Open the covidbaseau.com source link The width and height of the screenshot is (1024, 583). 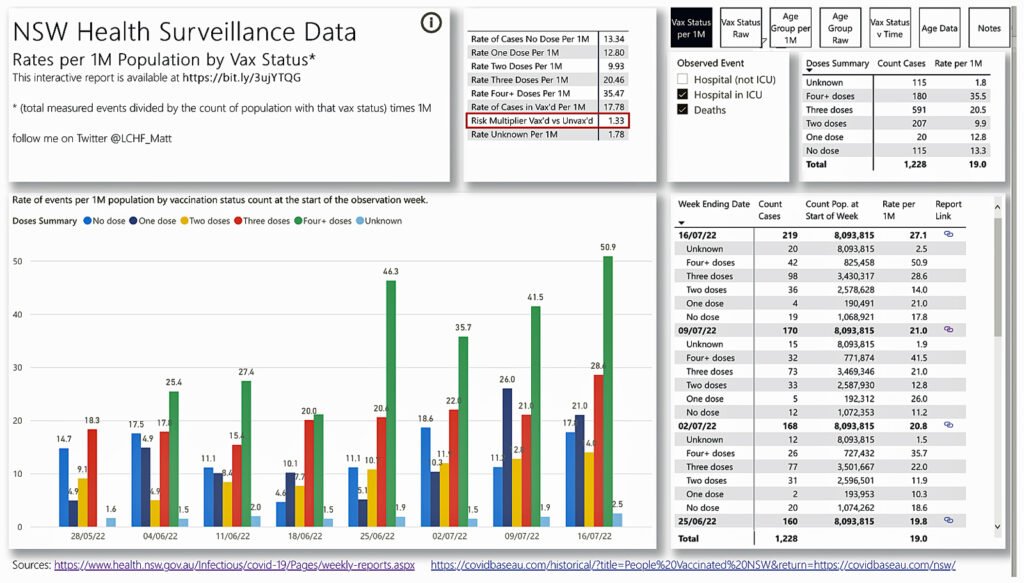point(693,565)
